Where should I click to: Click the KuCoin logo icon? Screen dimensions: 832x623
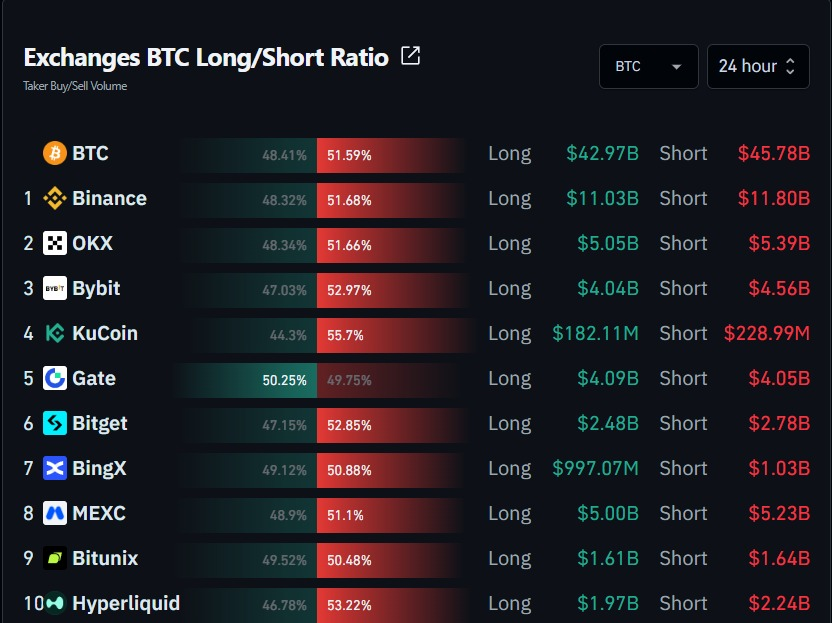55,333
